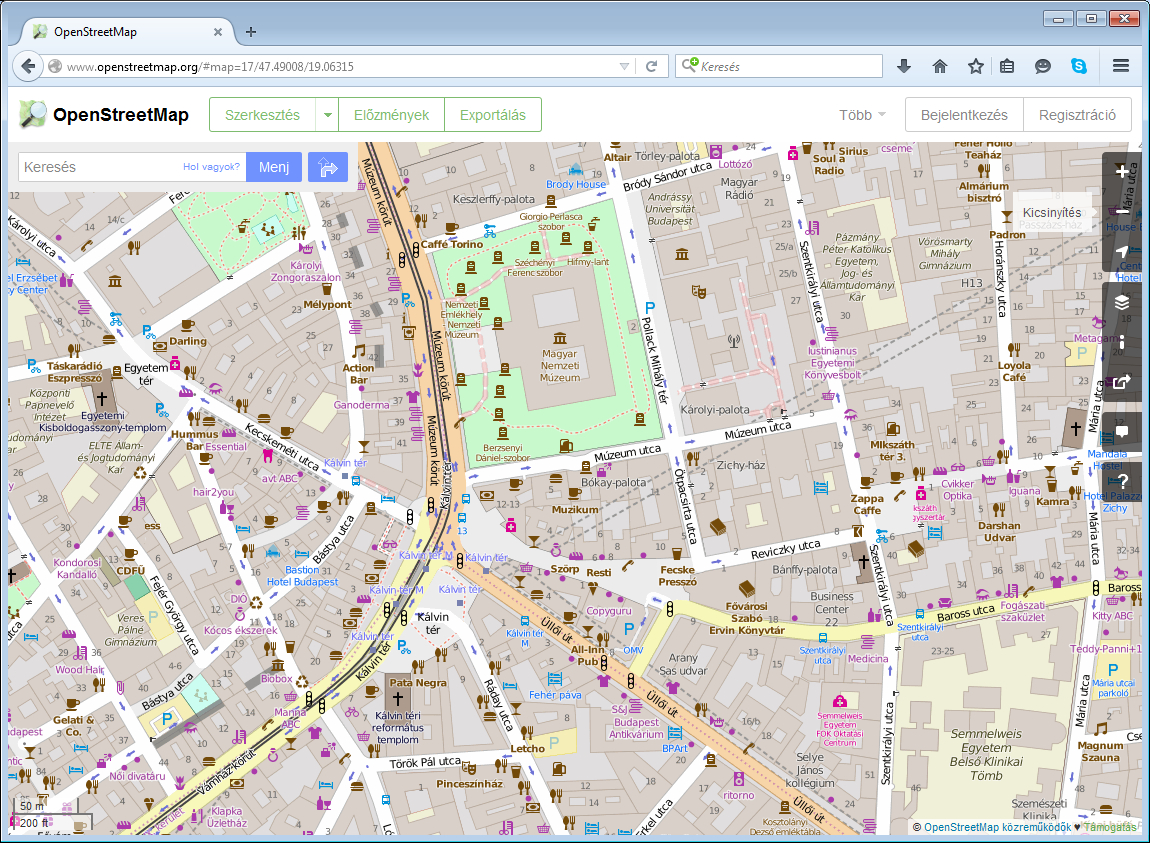Zoom out with the Kicsinyítés minus button
The image size is (1150, 843).
tap(1121, 211)
